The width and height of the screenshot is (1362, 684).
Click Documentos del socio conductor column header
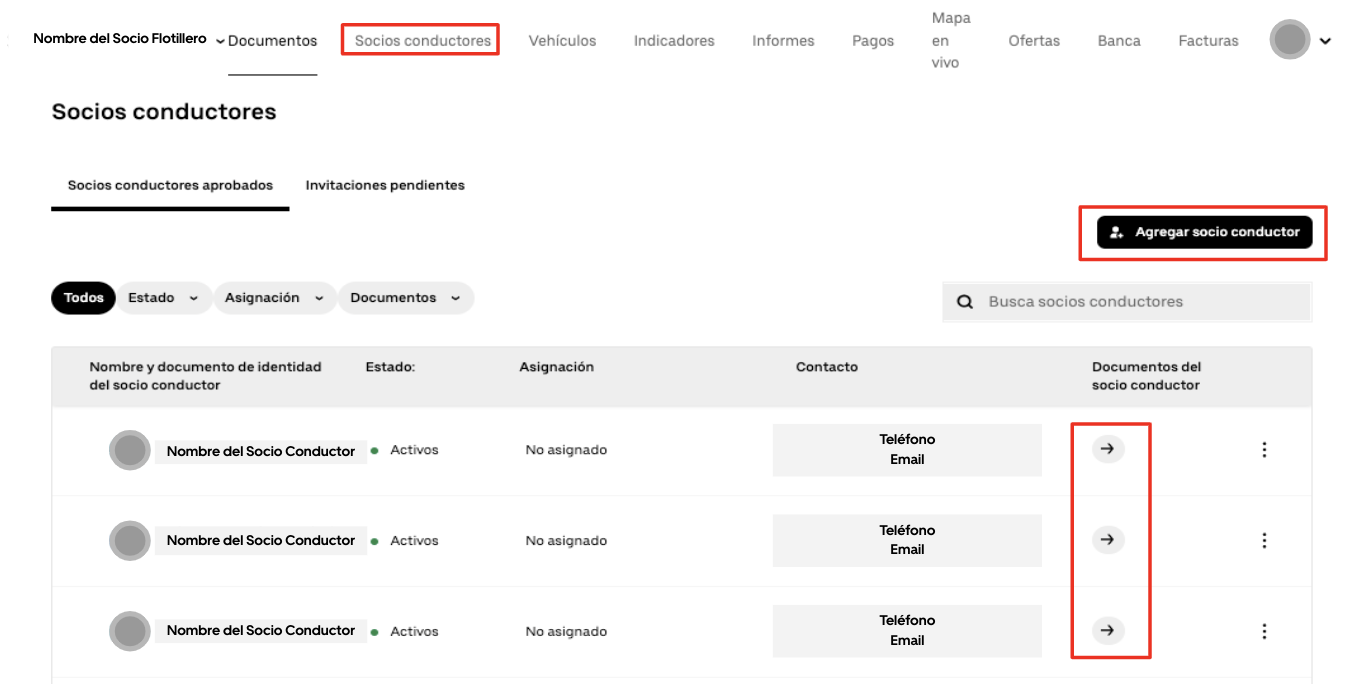(x=1146, y=376)
